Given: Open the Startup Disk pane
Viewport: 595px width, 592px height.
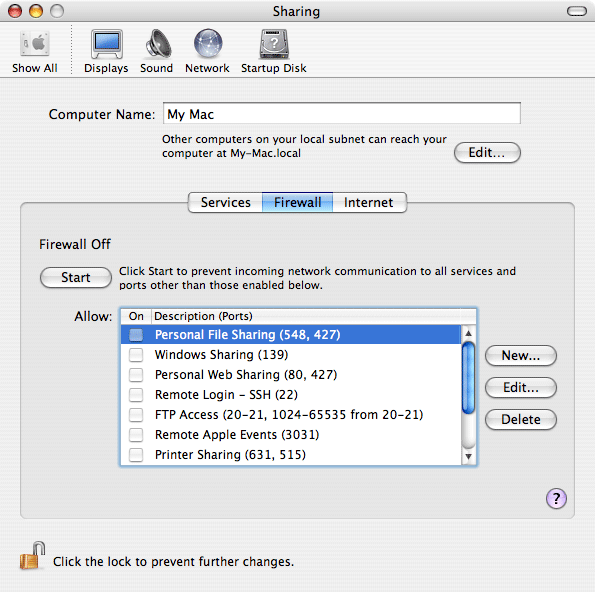Looking at the screenshot, I should [x=274, y=52].
